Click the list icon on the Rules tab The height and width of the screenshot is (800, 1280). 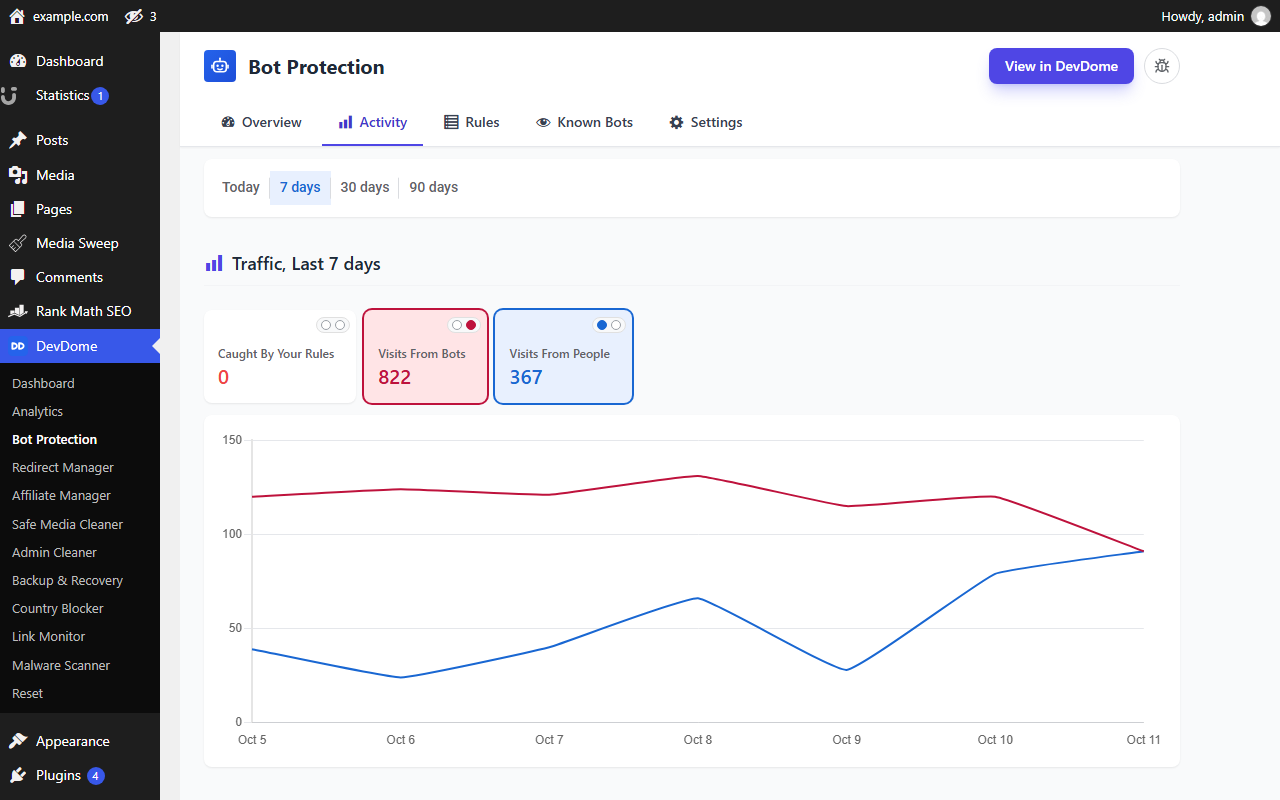451,122
